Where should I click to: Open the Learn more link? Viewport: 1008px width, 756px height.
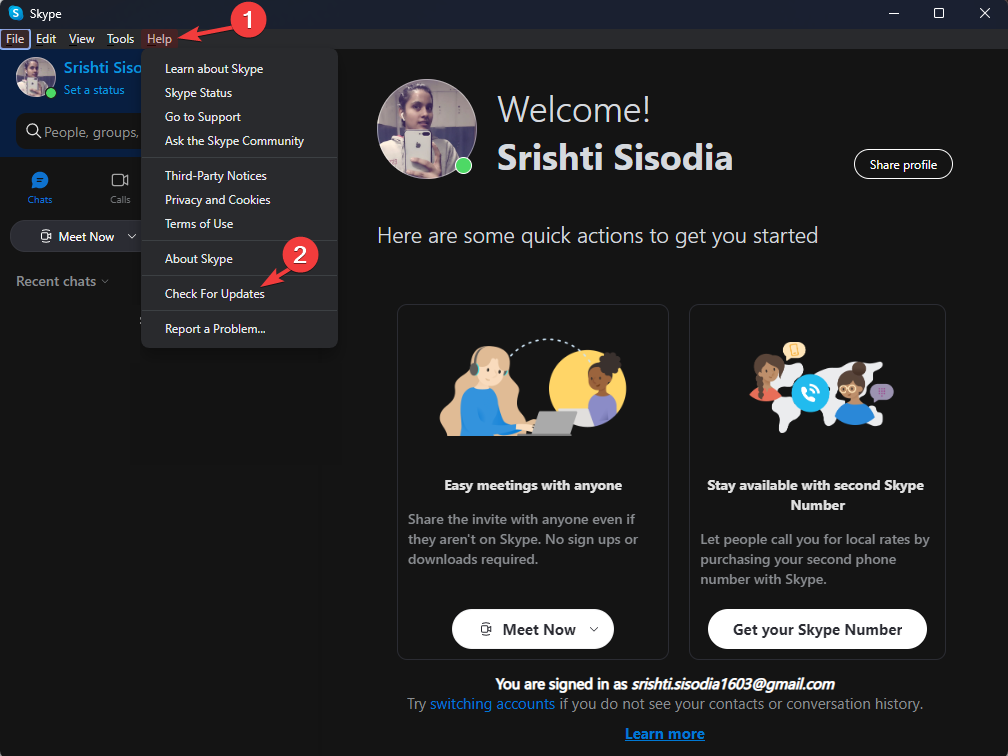click(665, 734)
